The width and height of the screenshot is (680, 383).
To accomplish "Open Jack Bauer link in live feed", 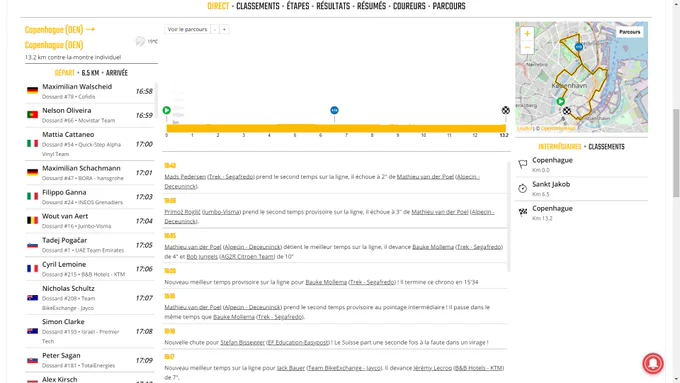I will pos(291,368).
